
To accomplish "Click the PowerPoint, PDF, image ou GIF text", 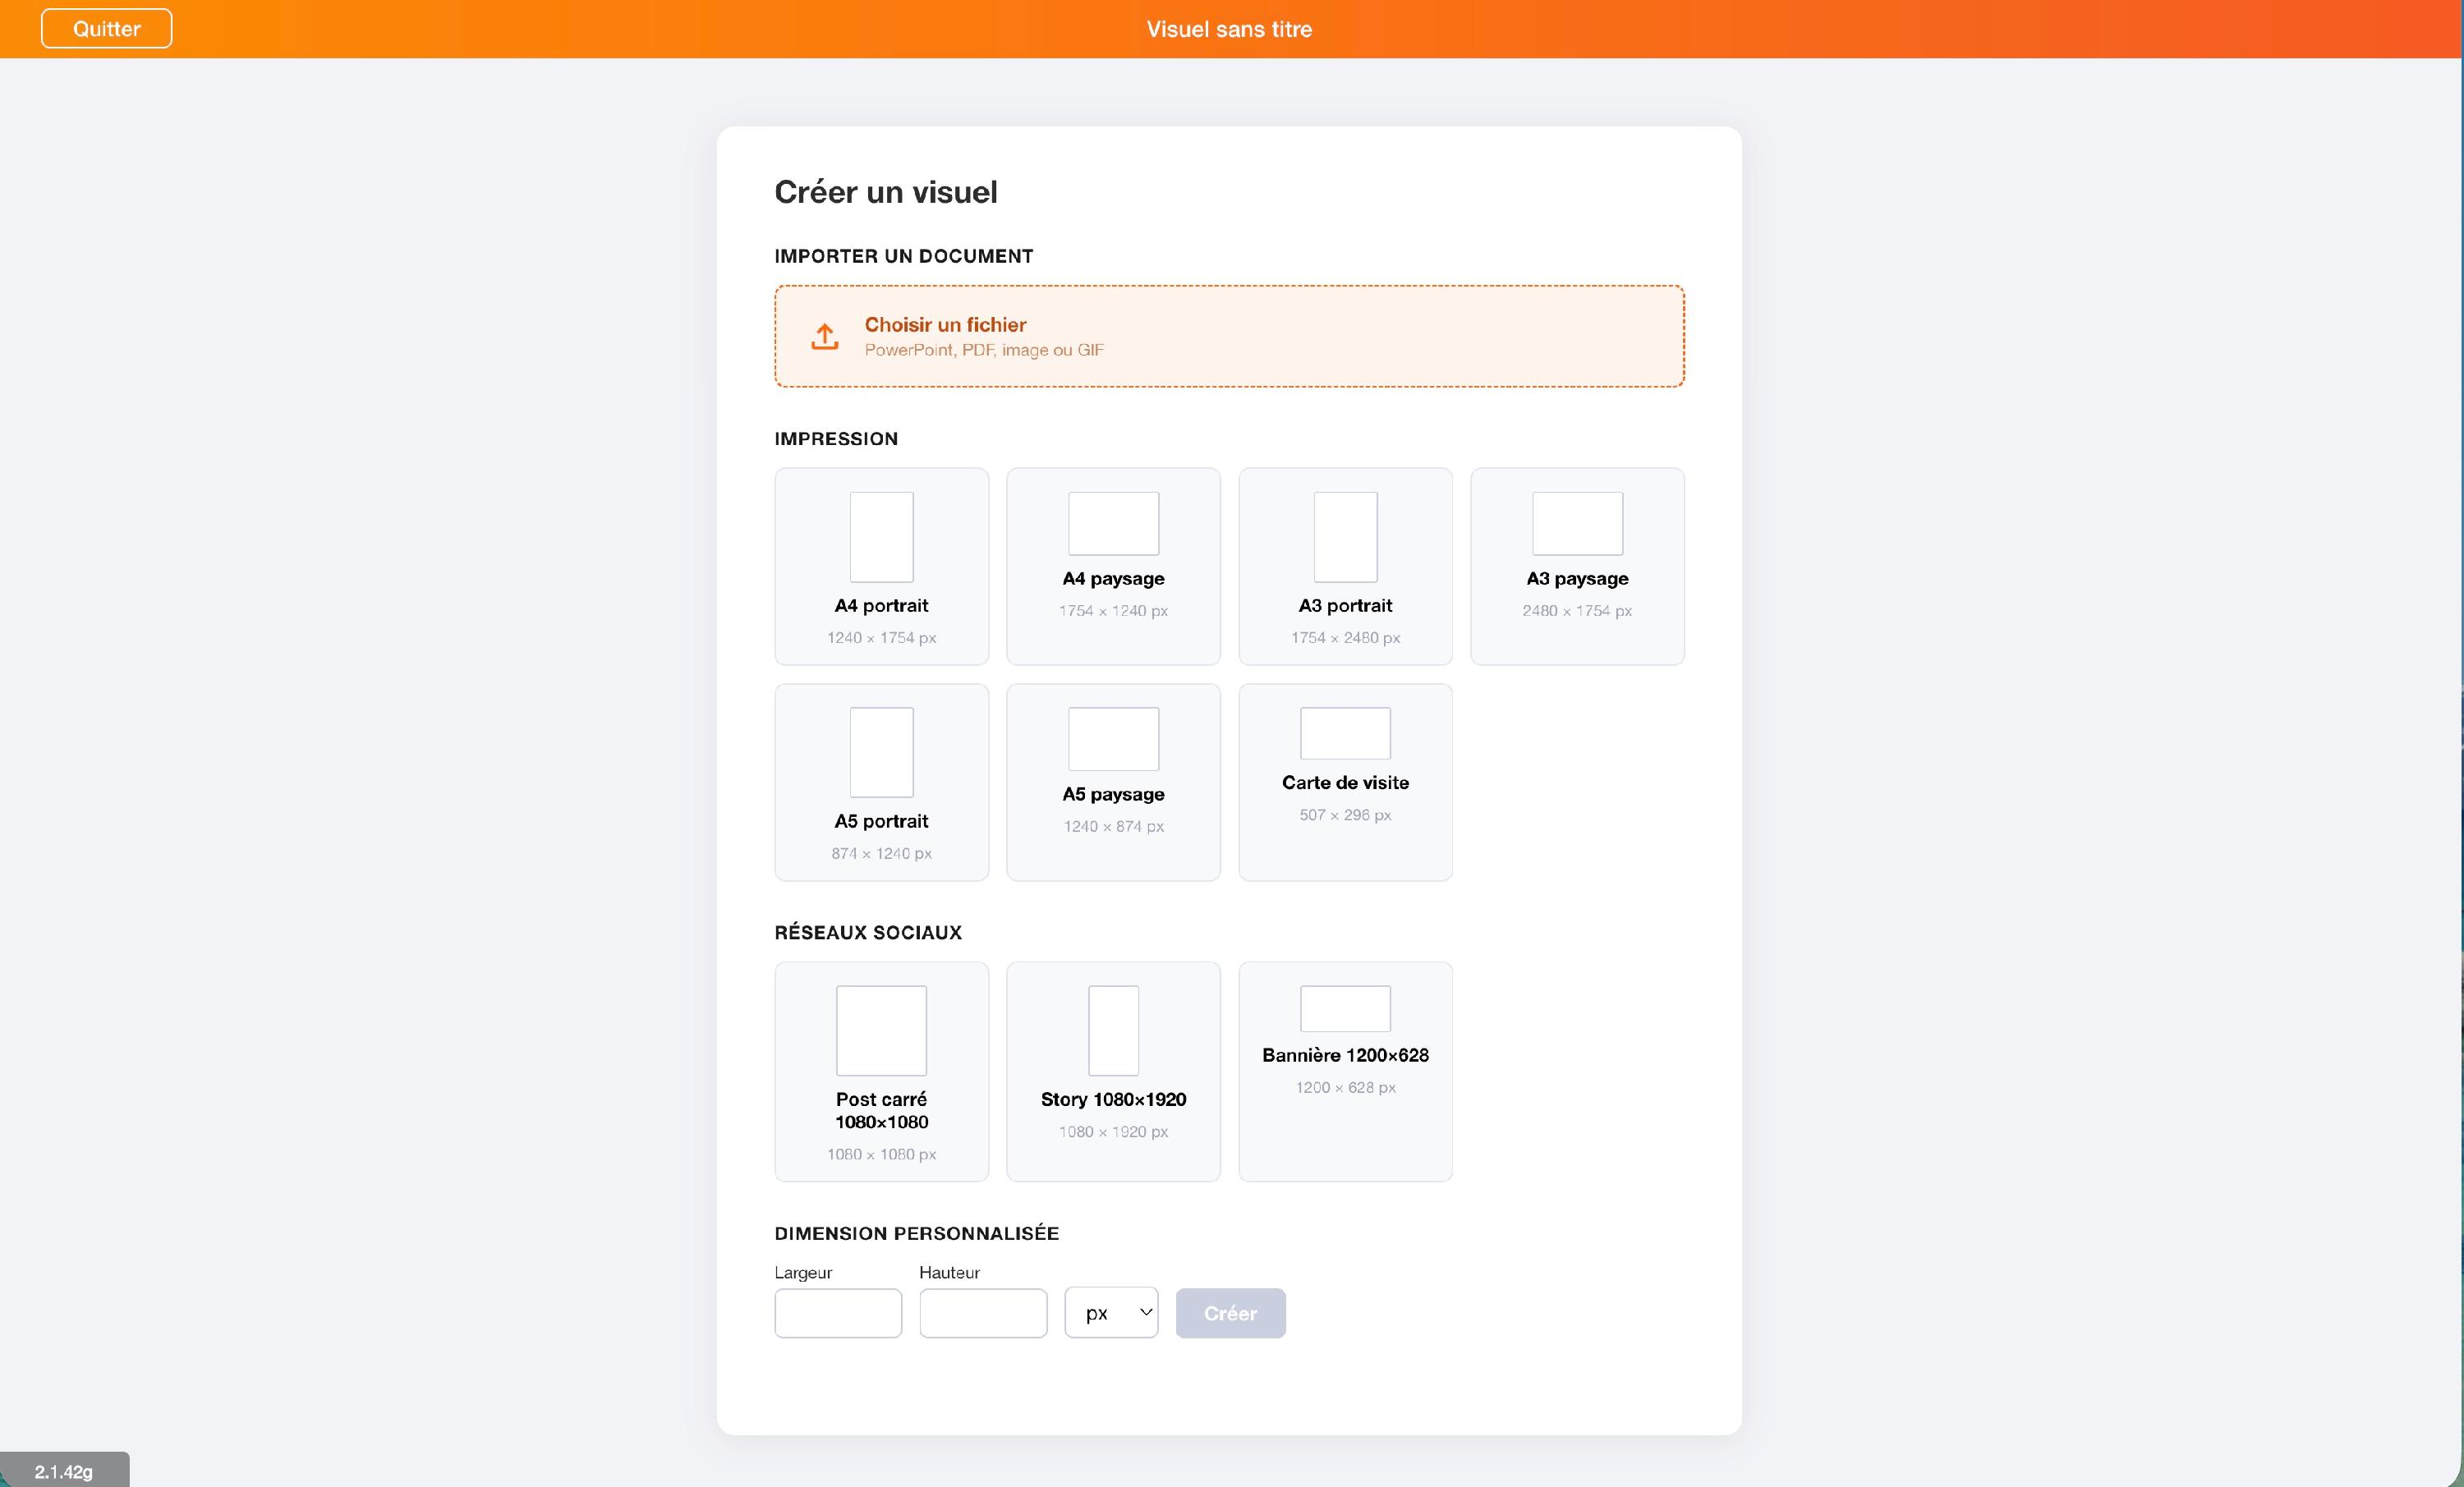I will [984, 350].
